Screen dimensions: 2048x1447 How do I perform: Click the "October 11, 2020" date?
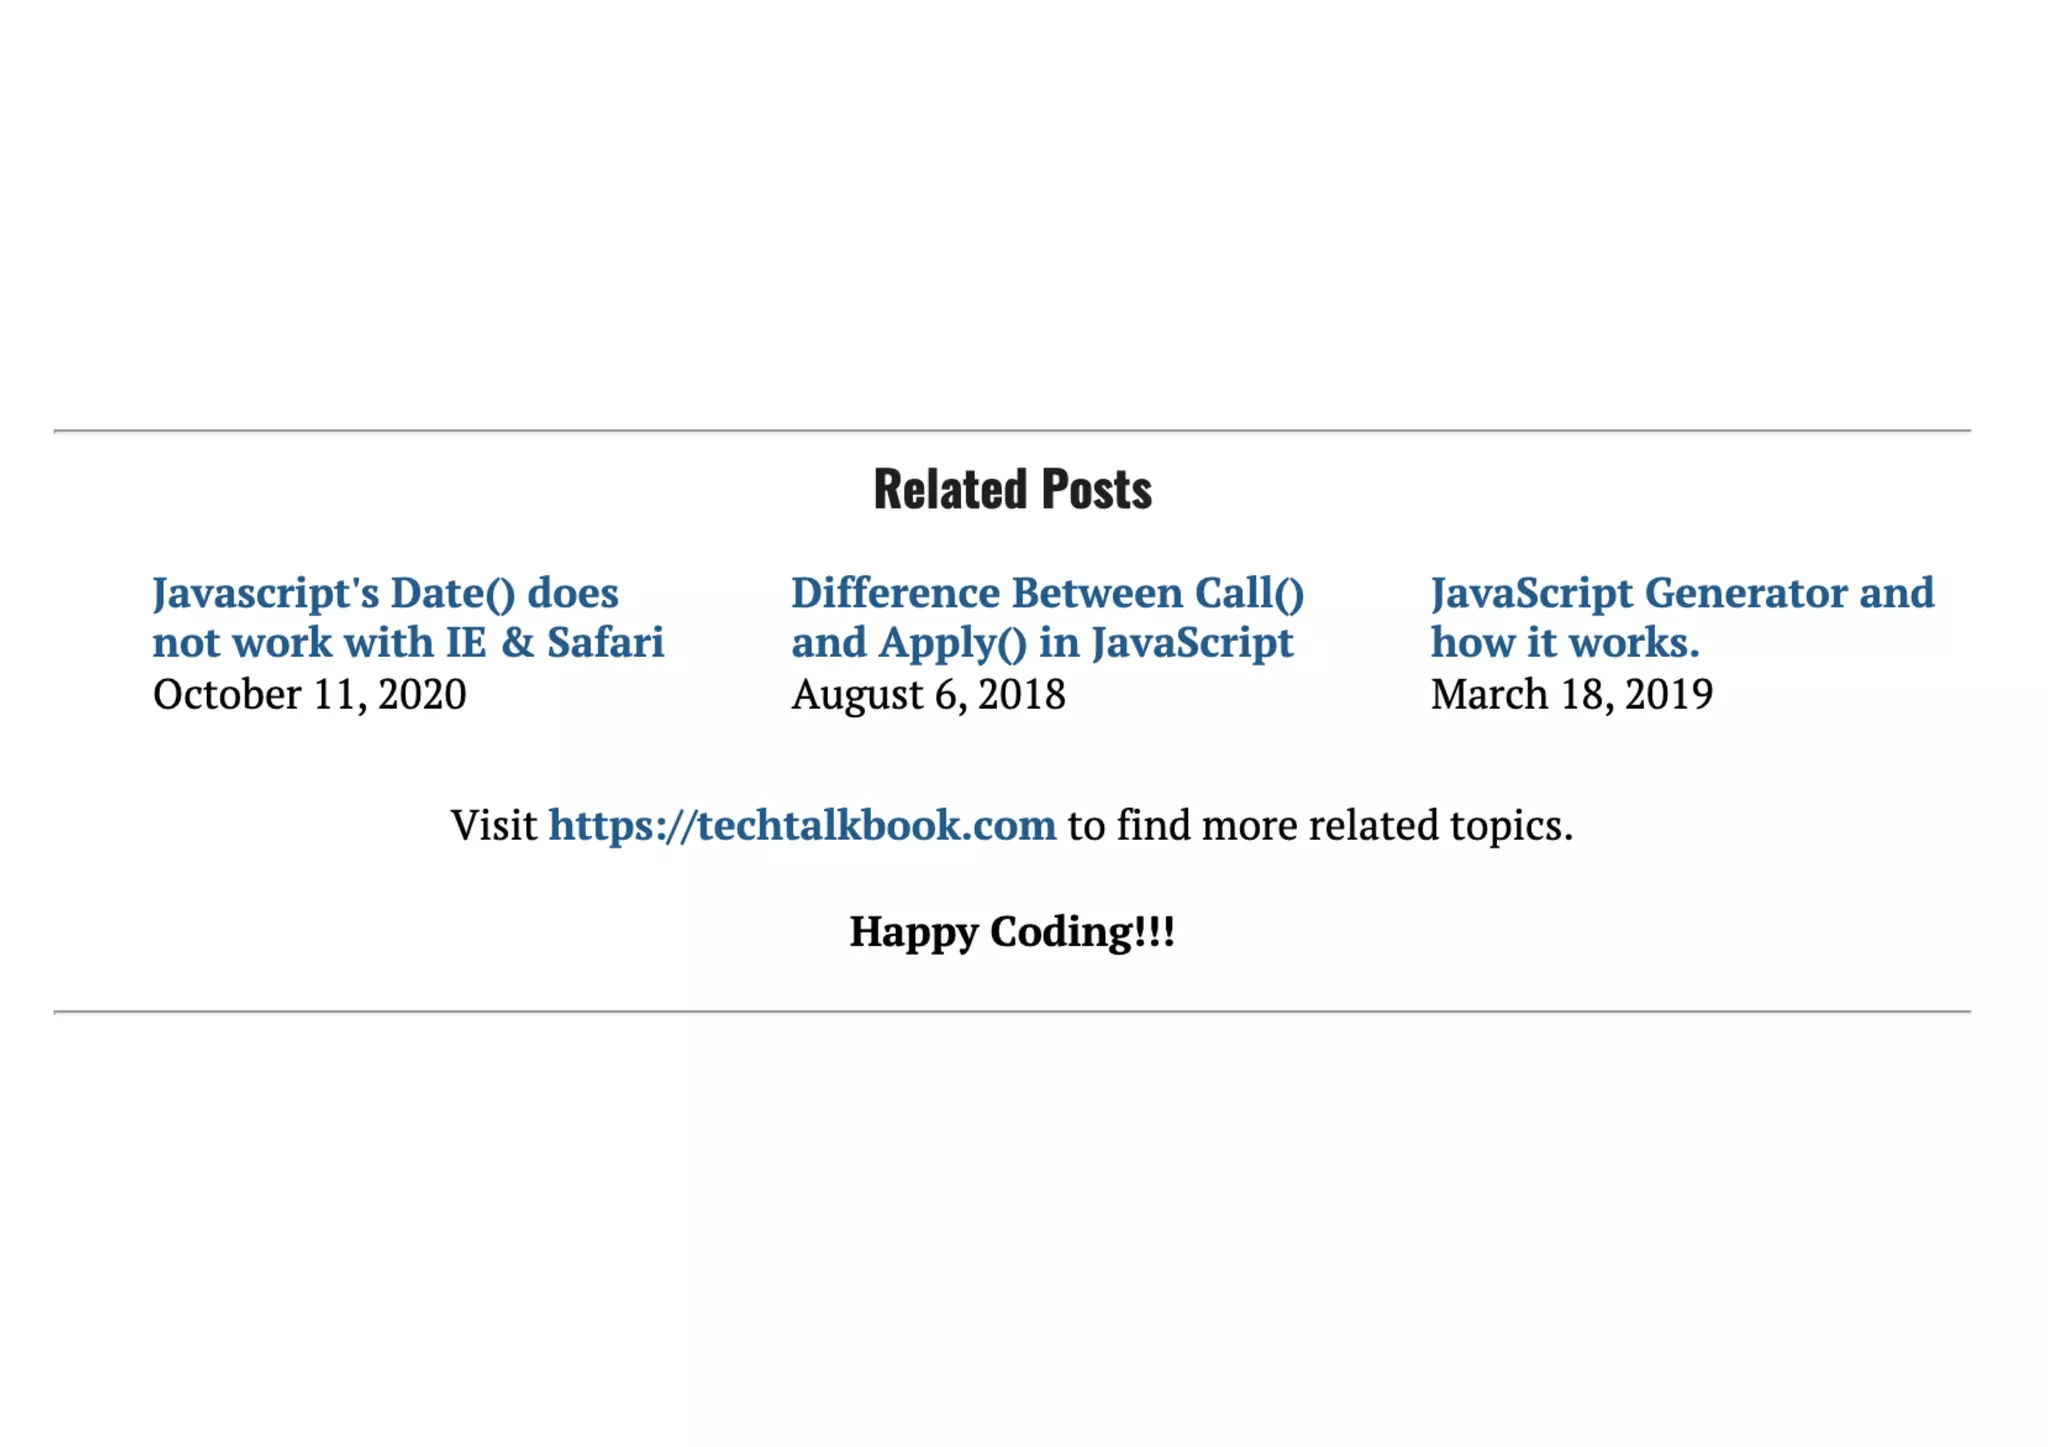pyautogui.click(x=309, y=695)
